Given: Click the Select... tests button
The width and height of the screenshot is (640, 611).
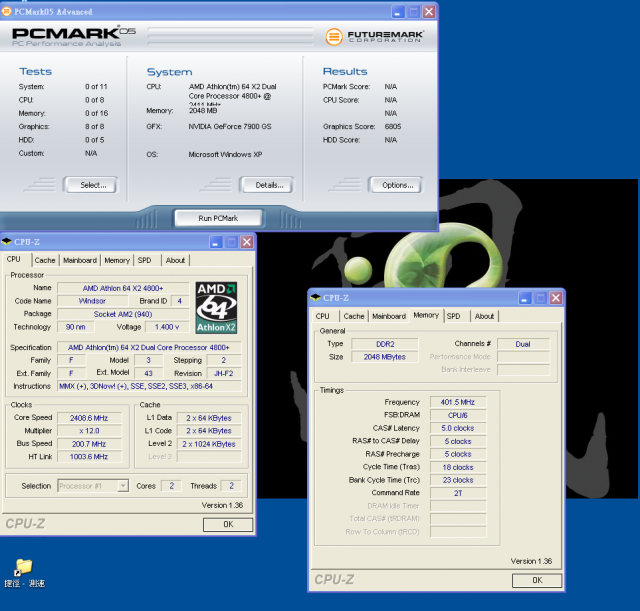Looking at the screenshot, I should pyautogui.click(x=91, y=185).
